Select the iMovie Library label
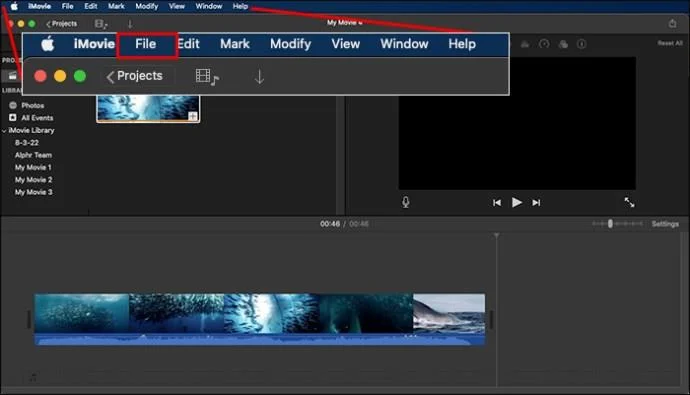Viewport: 690px width, 395px height. click(x=31, y=131)
